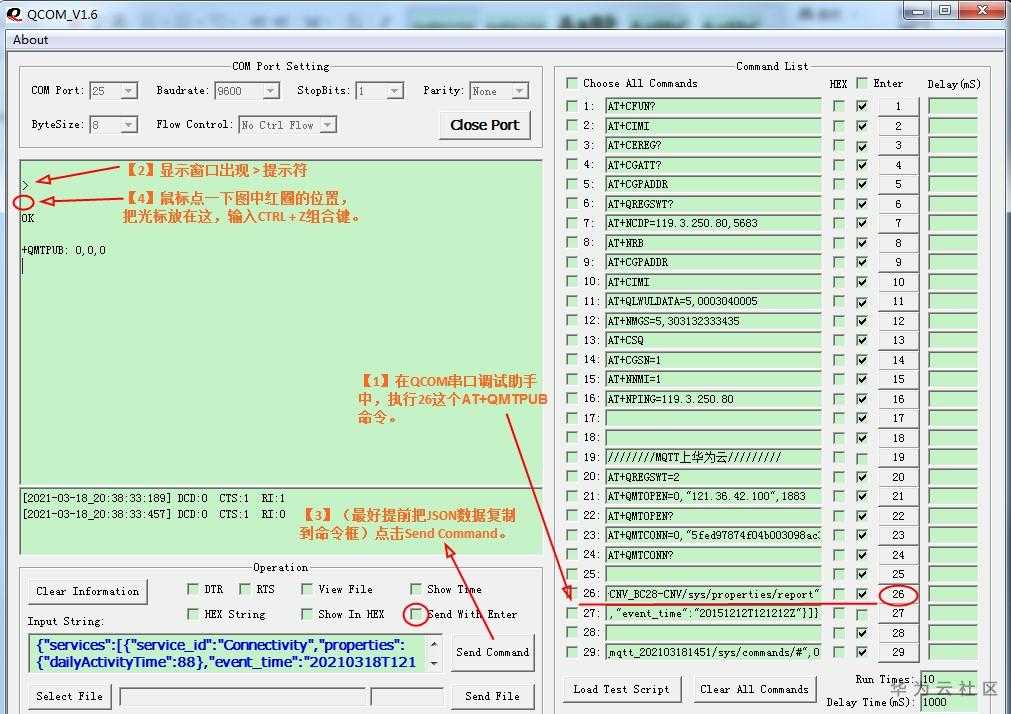The image size is (1011, 714).
Task: Click the event_time command field in row 27
Action: click(x=713, y=613)
